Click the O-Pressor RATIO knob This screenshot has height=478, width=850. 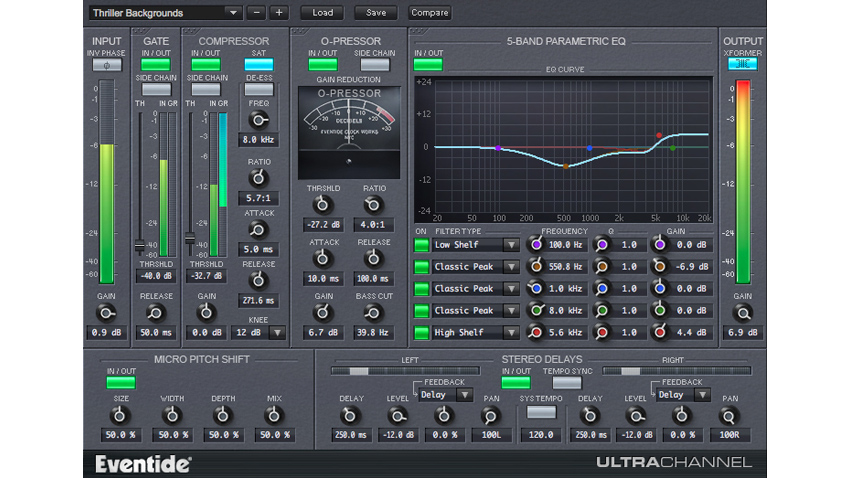click(x=373, y=205)
